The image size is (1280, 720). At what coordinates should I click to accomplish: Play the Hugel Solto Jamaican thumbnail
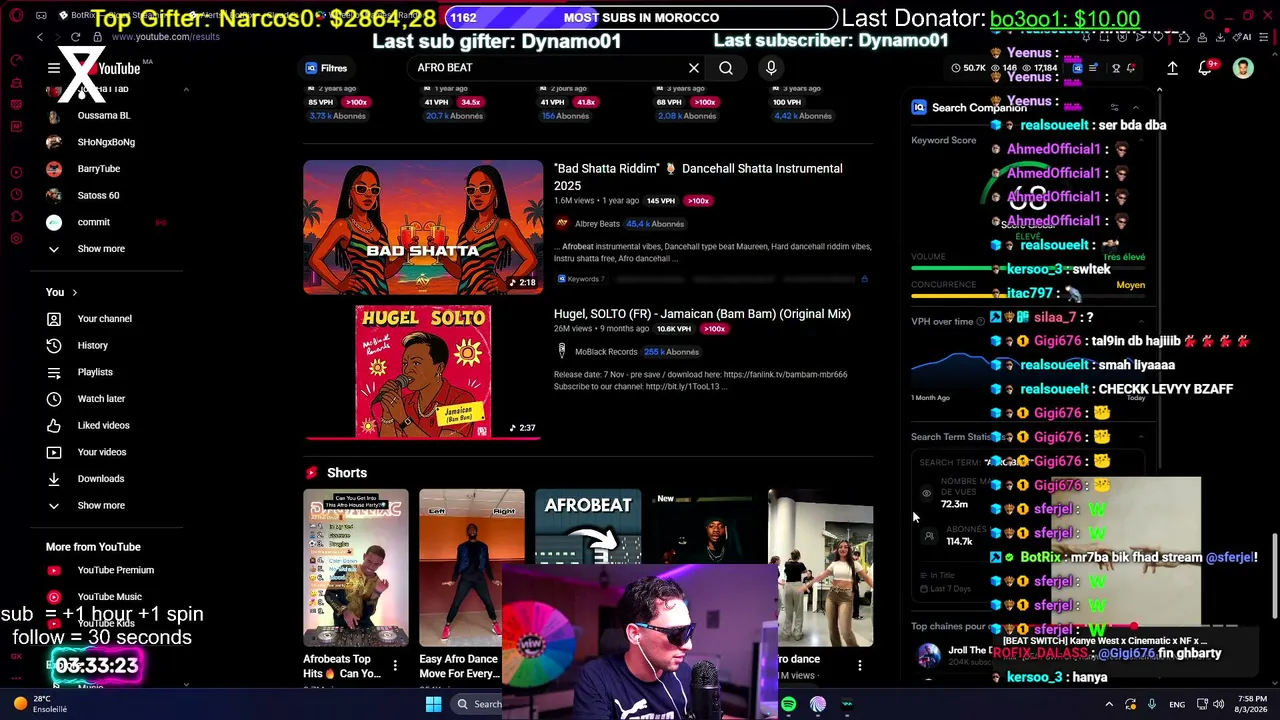click(x=423, y=372)
